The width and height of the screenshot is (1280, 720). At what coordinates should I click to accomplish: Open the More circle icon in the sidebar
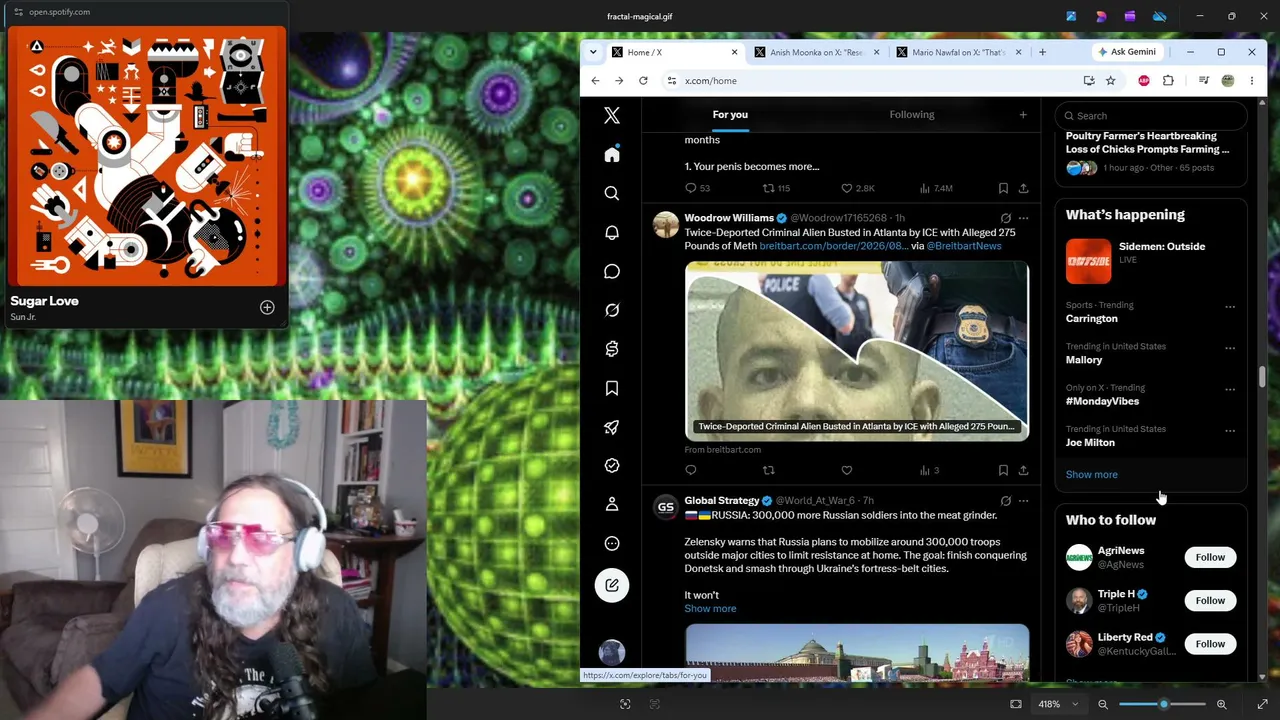[x=612, y=543]
